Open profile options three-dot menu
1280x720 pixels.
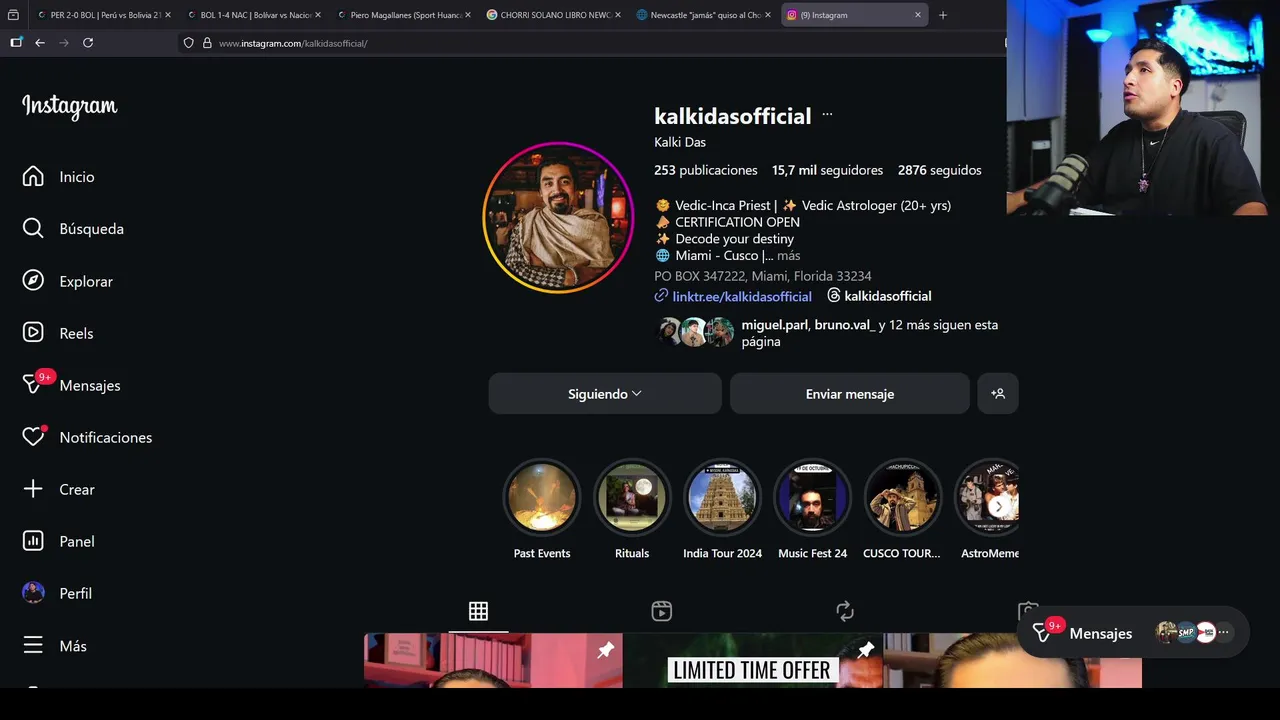tap(827, 115)
